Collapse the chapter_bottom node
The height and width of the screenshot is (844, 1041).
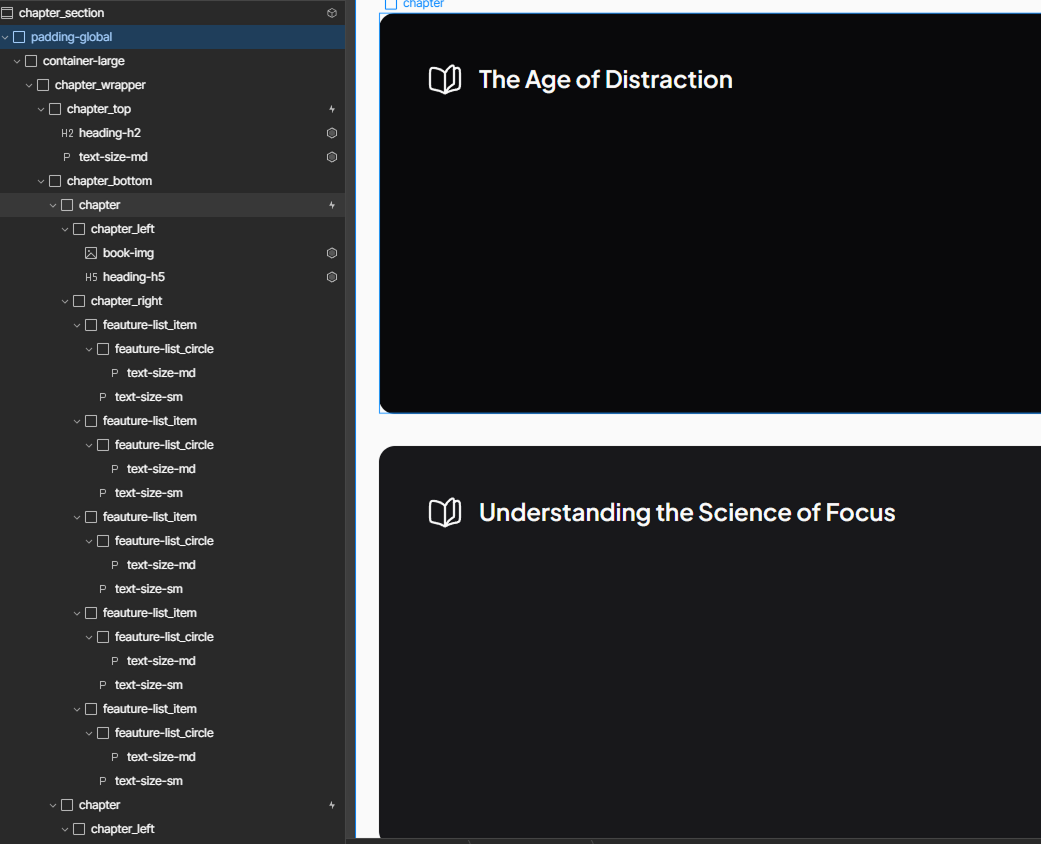[41, 181]
